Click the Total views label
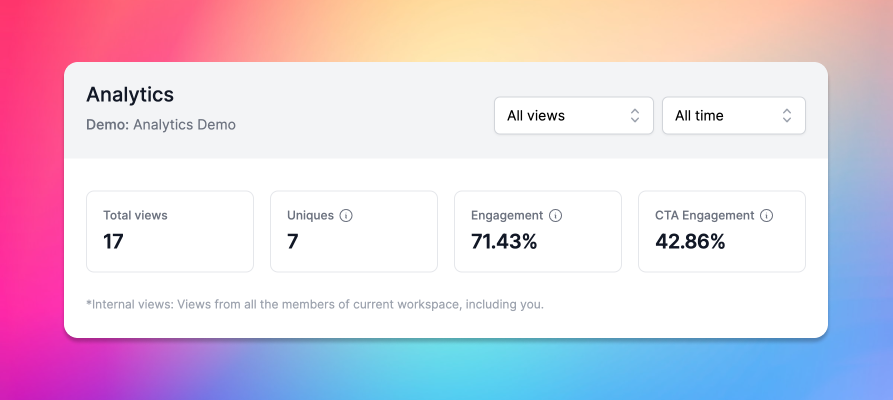 (x=135, y=215)
